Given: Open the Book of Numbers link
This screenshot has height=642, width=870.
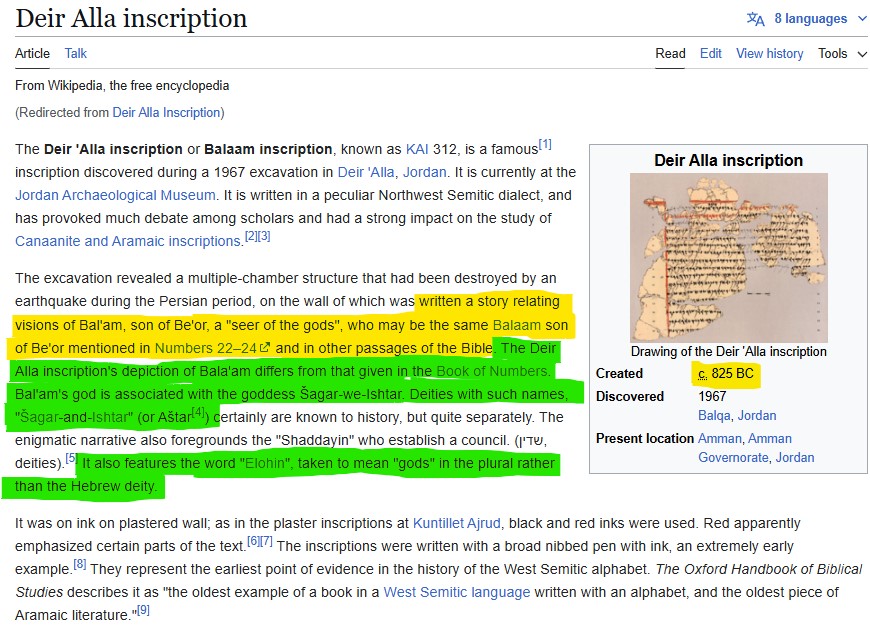Looking at the screenshot, I should click(x=492, y=371).
